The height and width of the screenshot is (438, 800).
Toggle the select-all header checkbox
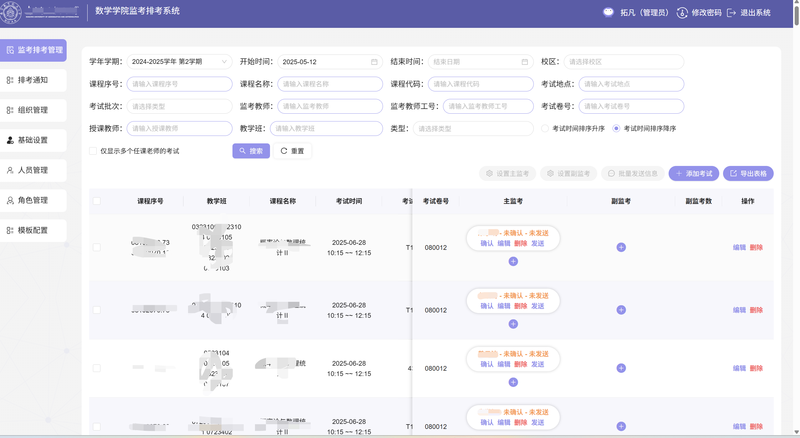point(96,201)
